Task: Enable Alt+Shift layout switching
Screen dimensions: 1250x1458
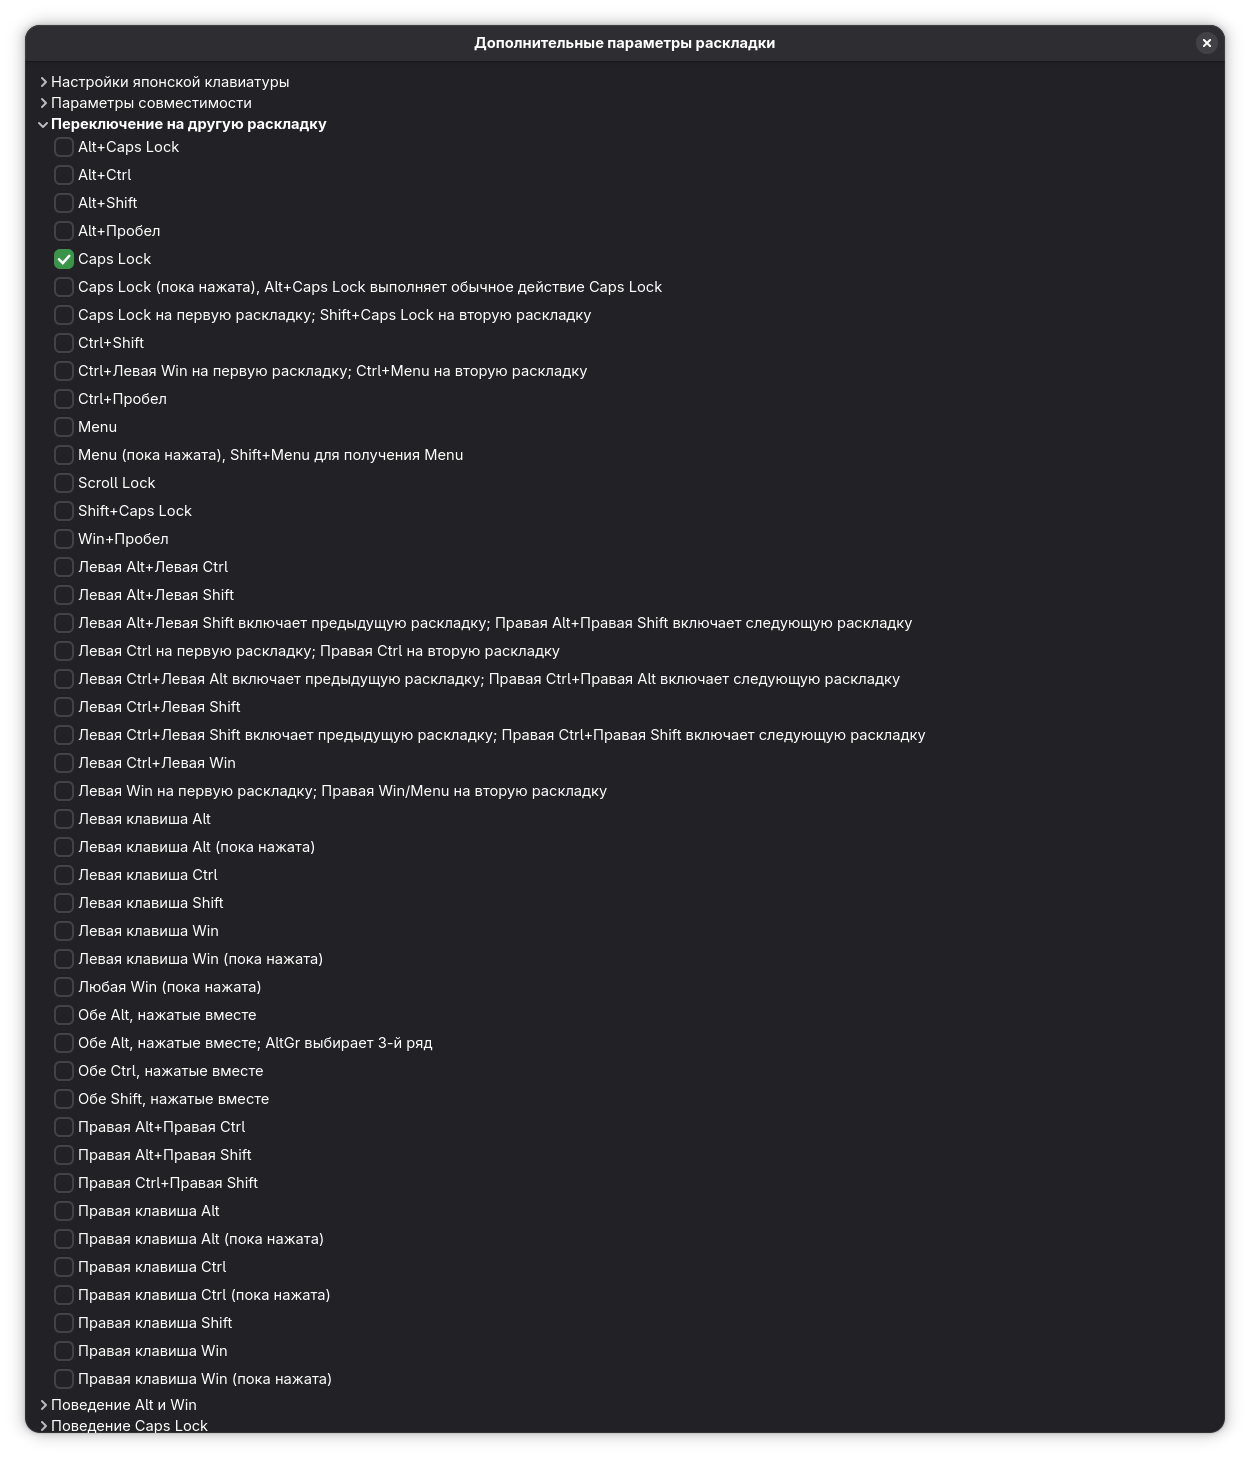Action: coord(64,203)
